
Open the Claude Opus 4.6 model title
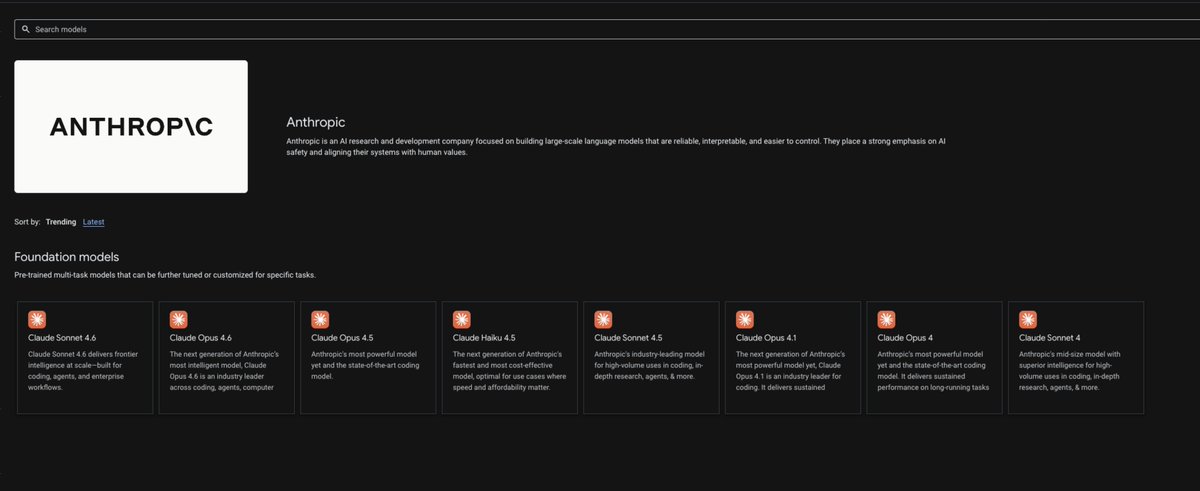click(x=201, y=339)
